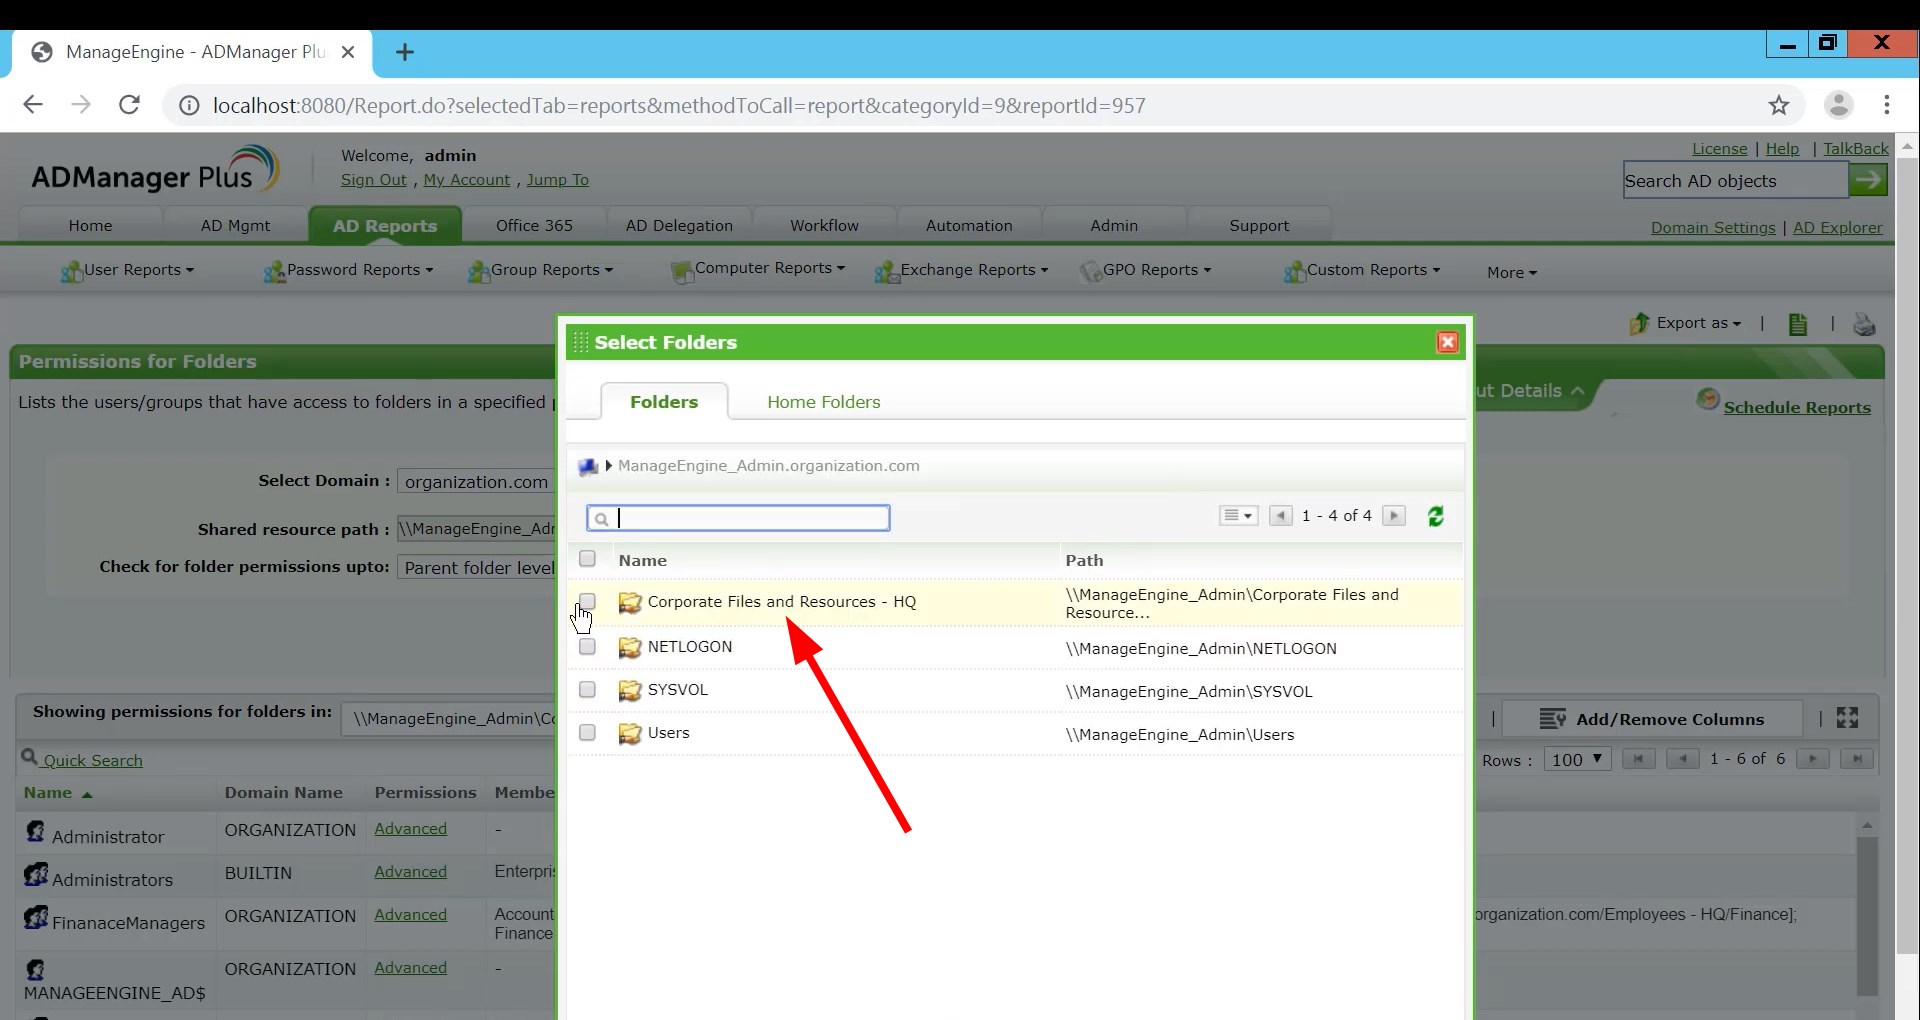Viewport: 1920px width, 1020px height.
Task: Sort by the Name column
Action: (x=48, y=793)
